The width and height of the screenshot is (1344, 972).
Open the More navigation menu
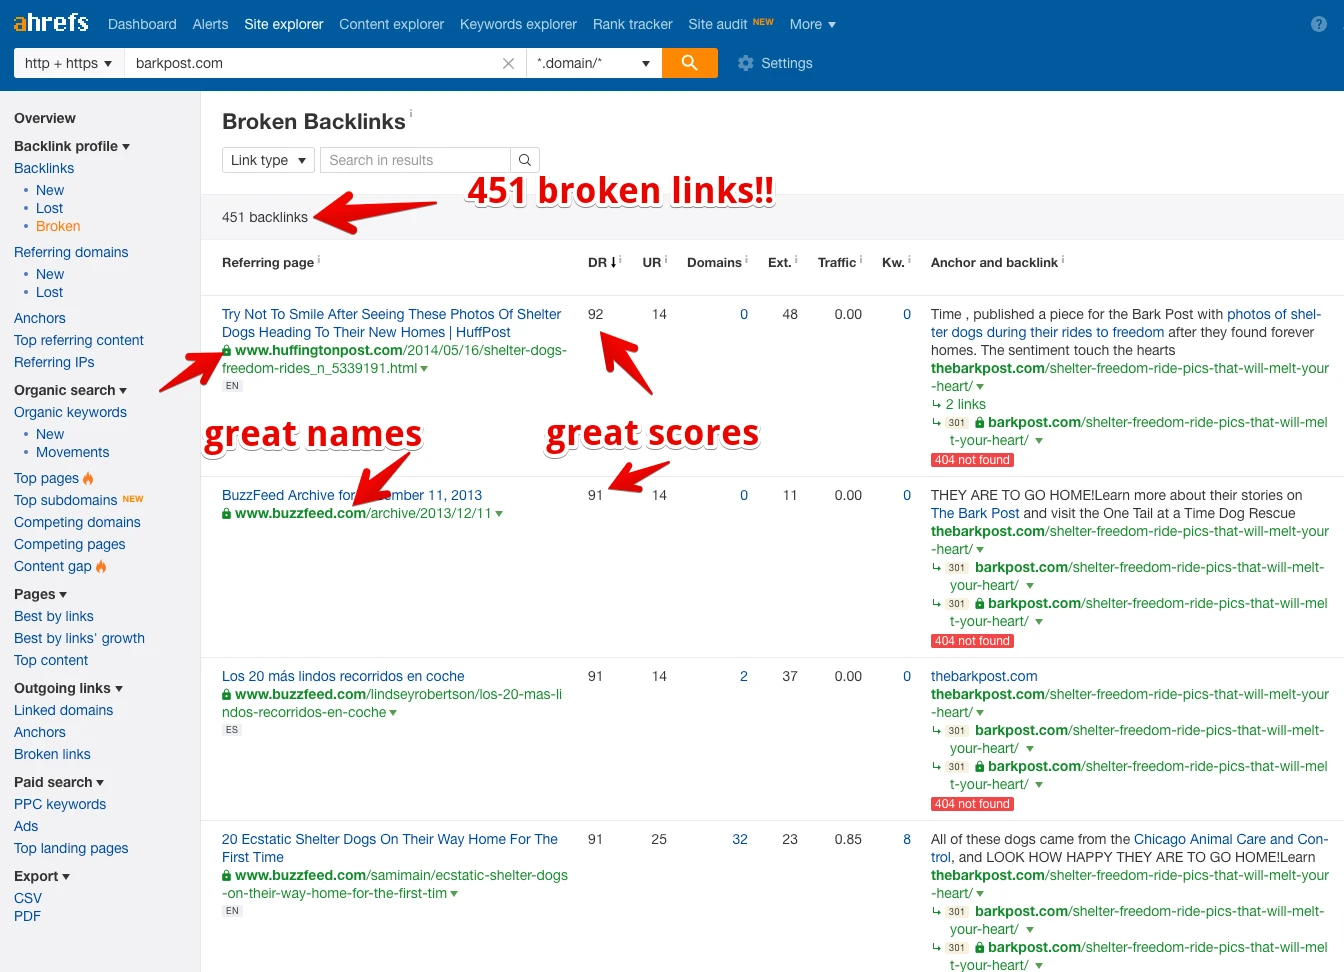tap(812, 23)
